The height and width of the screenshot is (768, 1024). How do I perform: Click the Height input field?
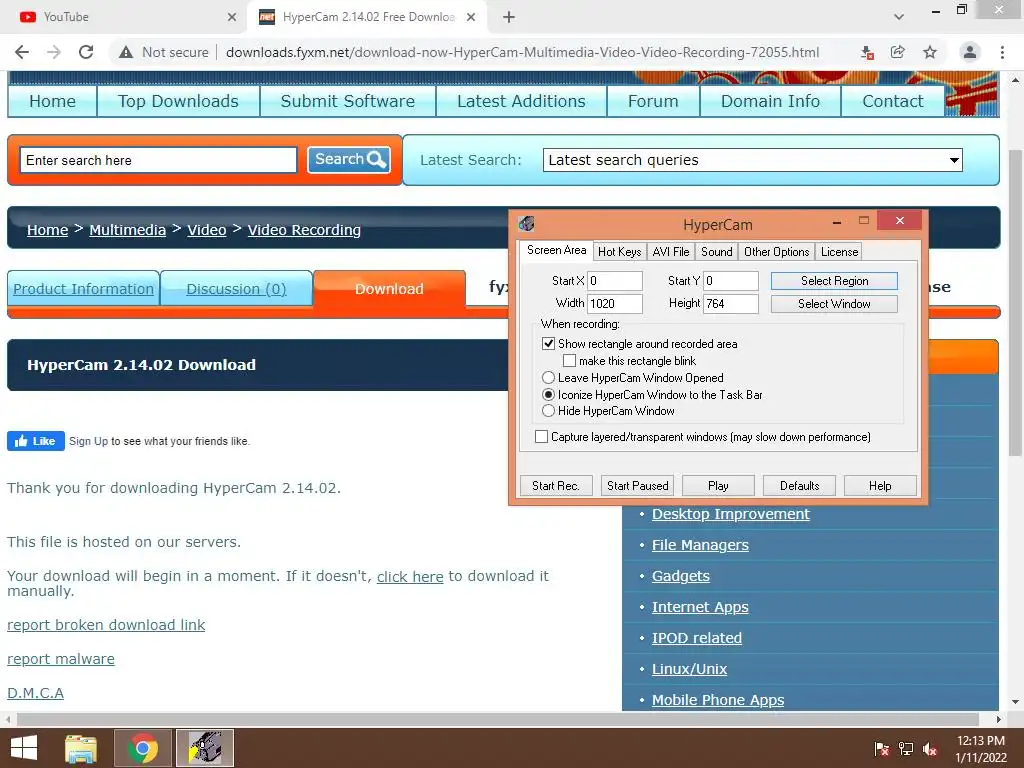[x=731, y=304]
